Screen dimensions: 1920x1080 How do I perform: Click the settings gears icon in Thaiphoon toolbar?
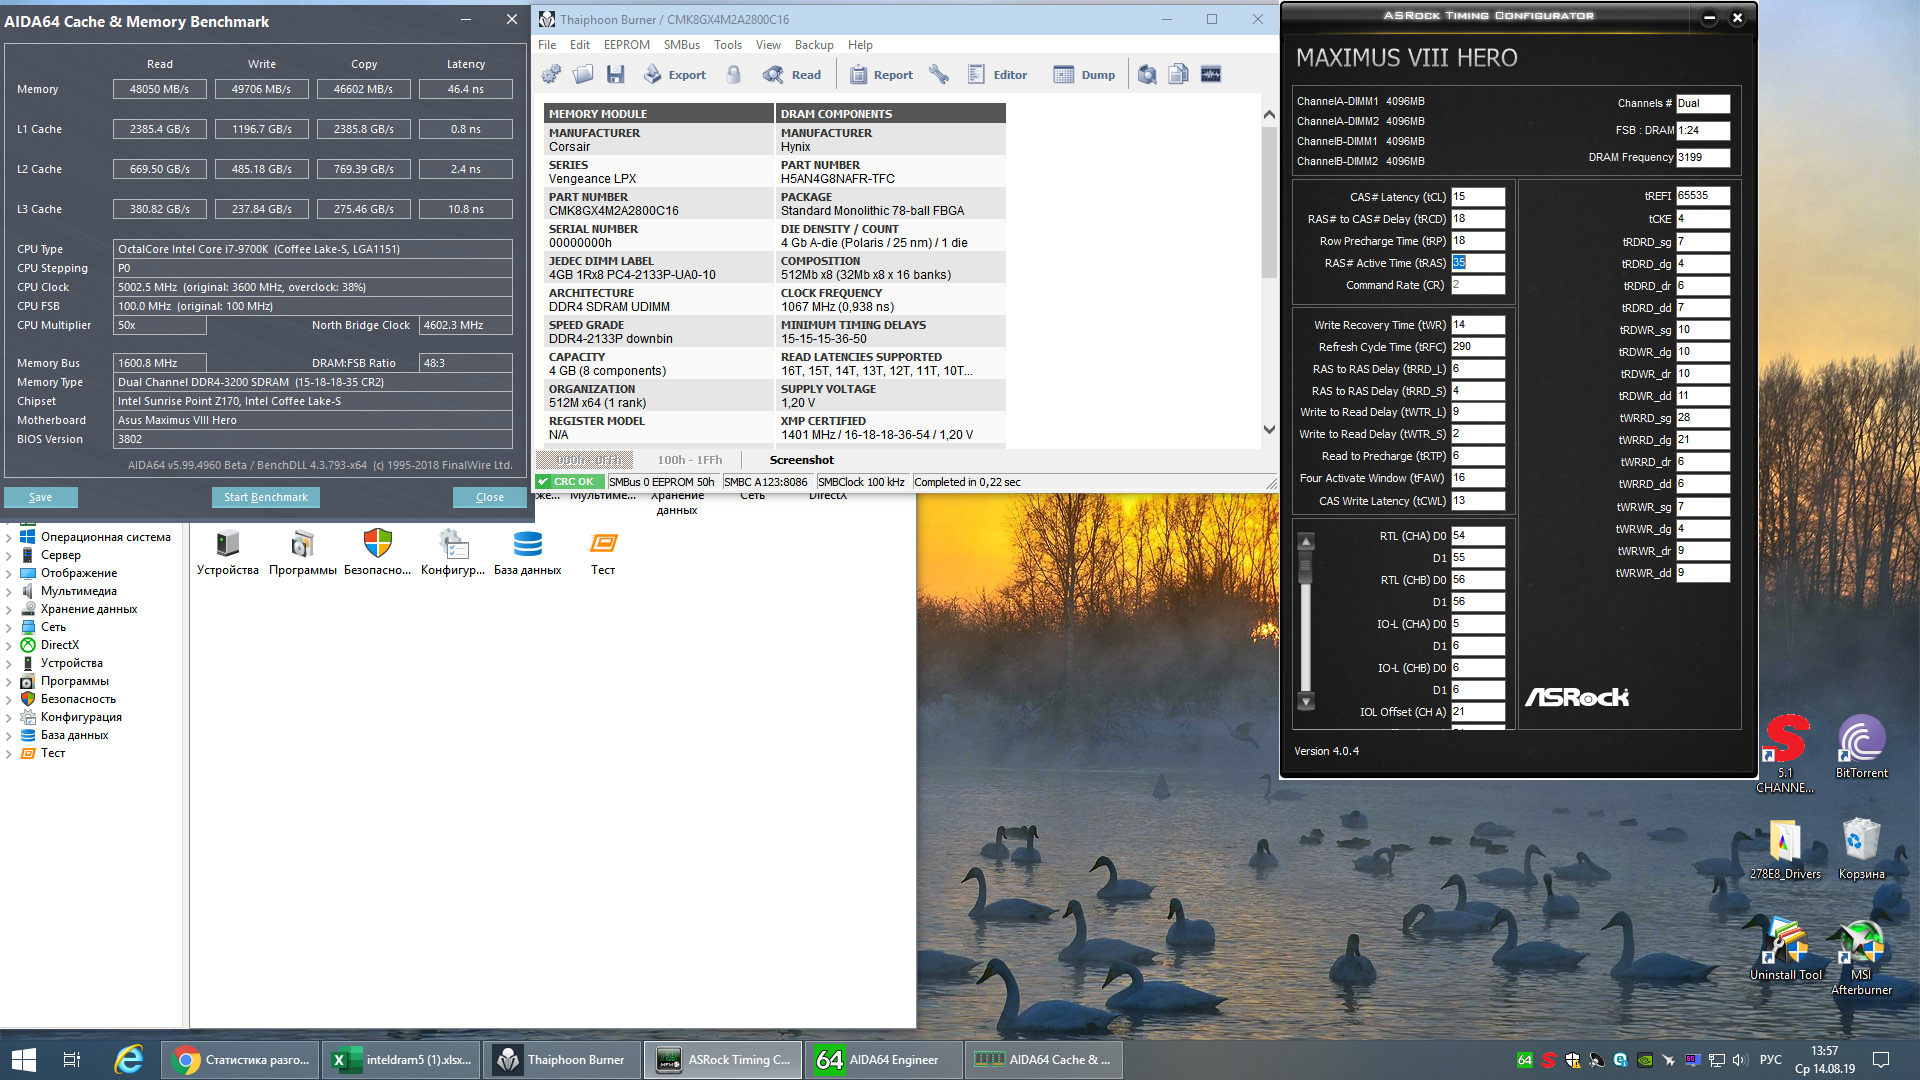click(551, 74)
